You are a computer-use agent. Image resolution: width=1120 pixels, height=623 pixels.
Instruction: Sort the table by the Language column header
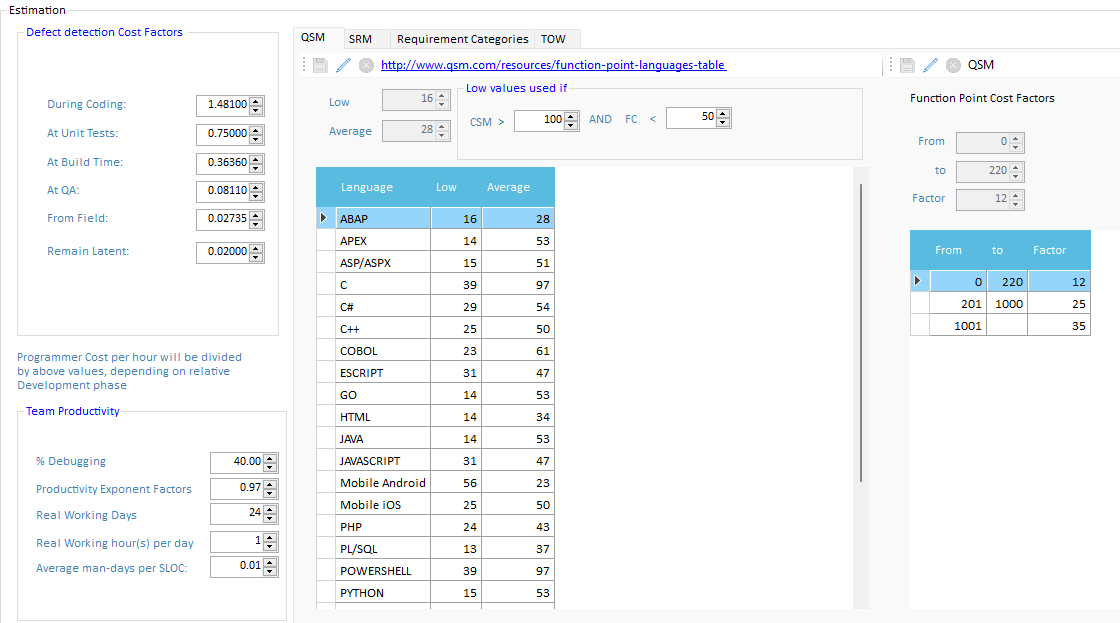(x=366, y=187)
